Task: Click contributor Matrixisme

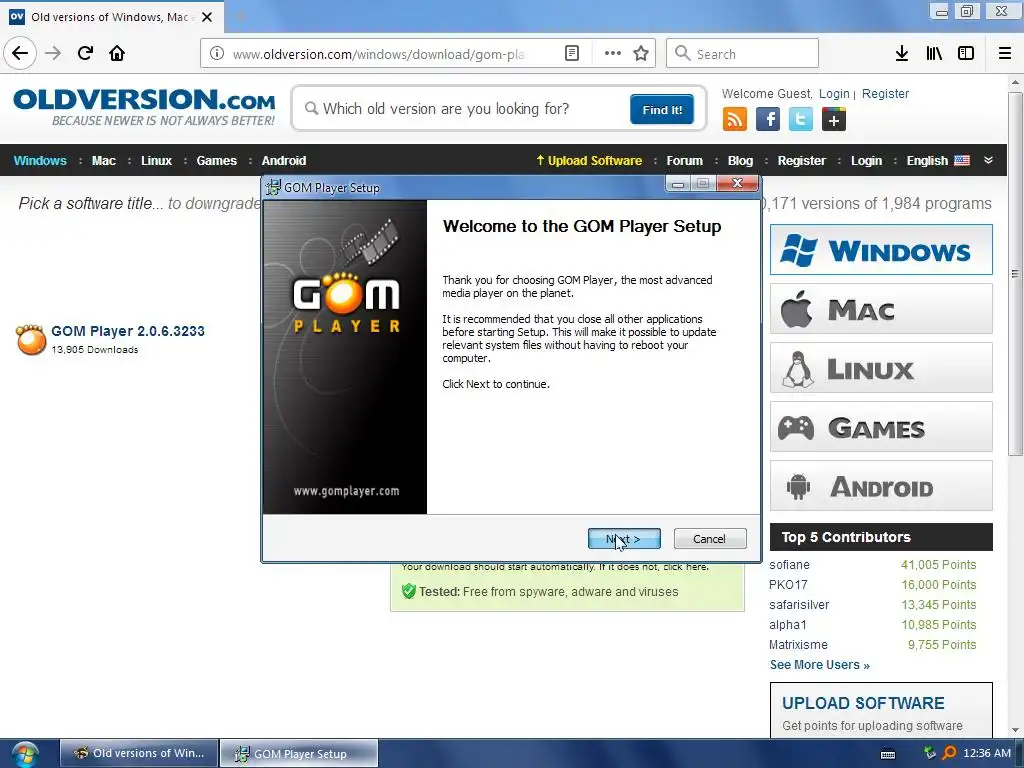Action: [798, 645]
